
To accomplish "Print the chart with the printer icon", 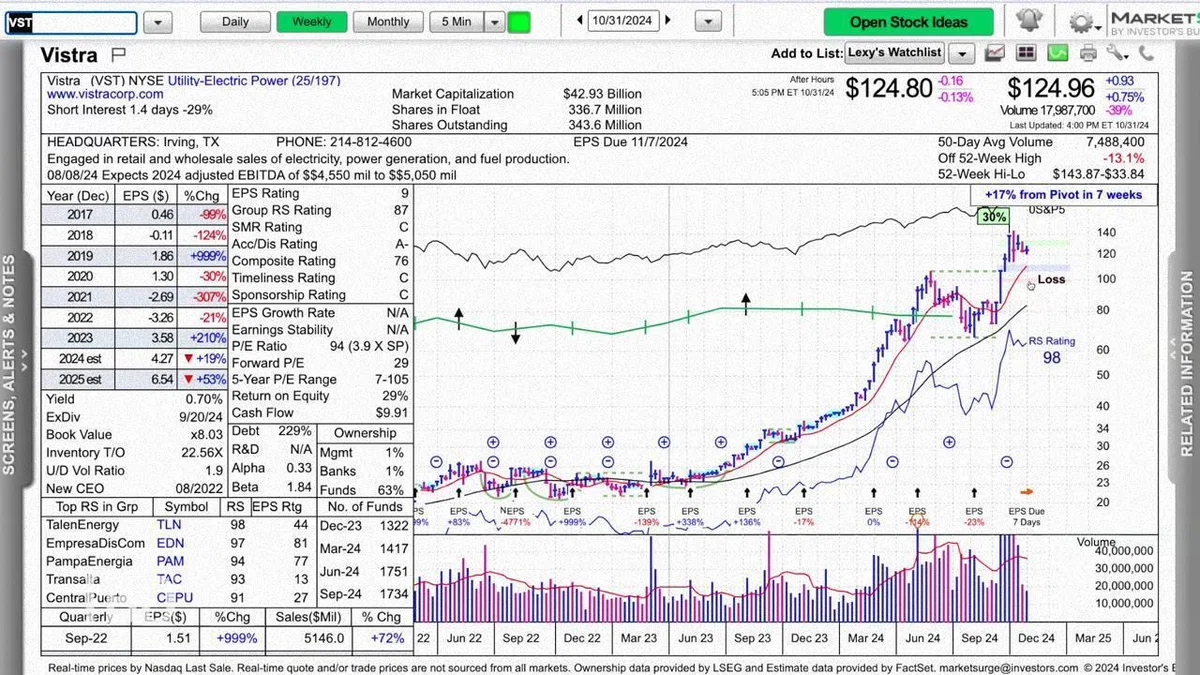I will (1088, 53).
